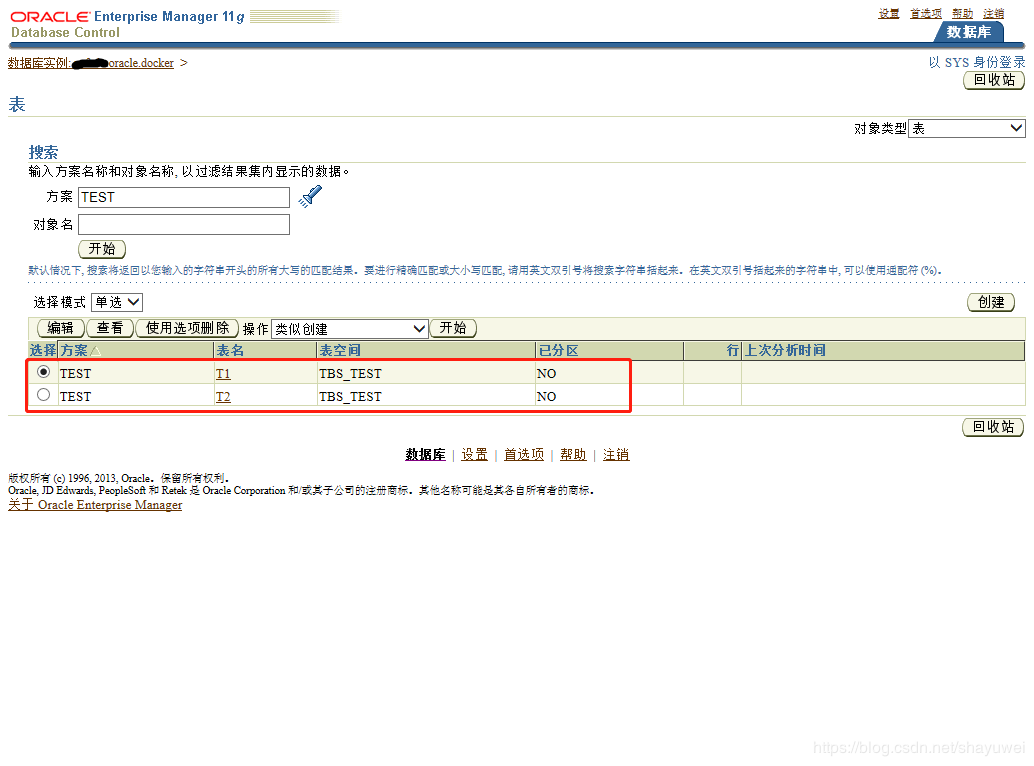Open 设置 link in top header
This screenshot has width=1034, height=766.
click(x=888, y=13)
